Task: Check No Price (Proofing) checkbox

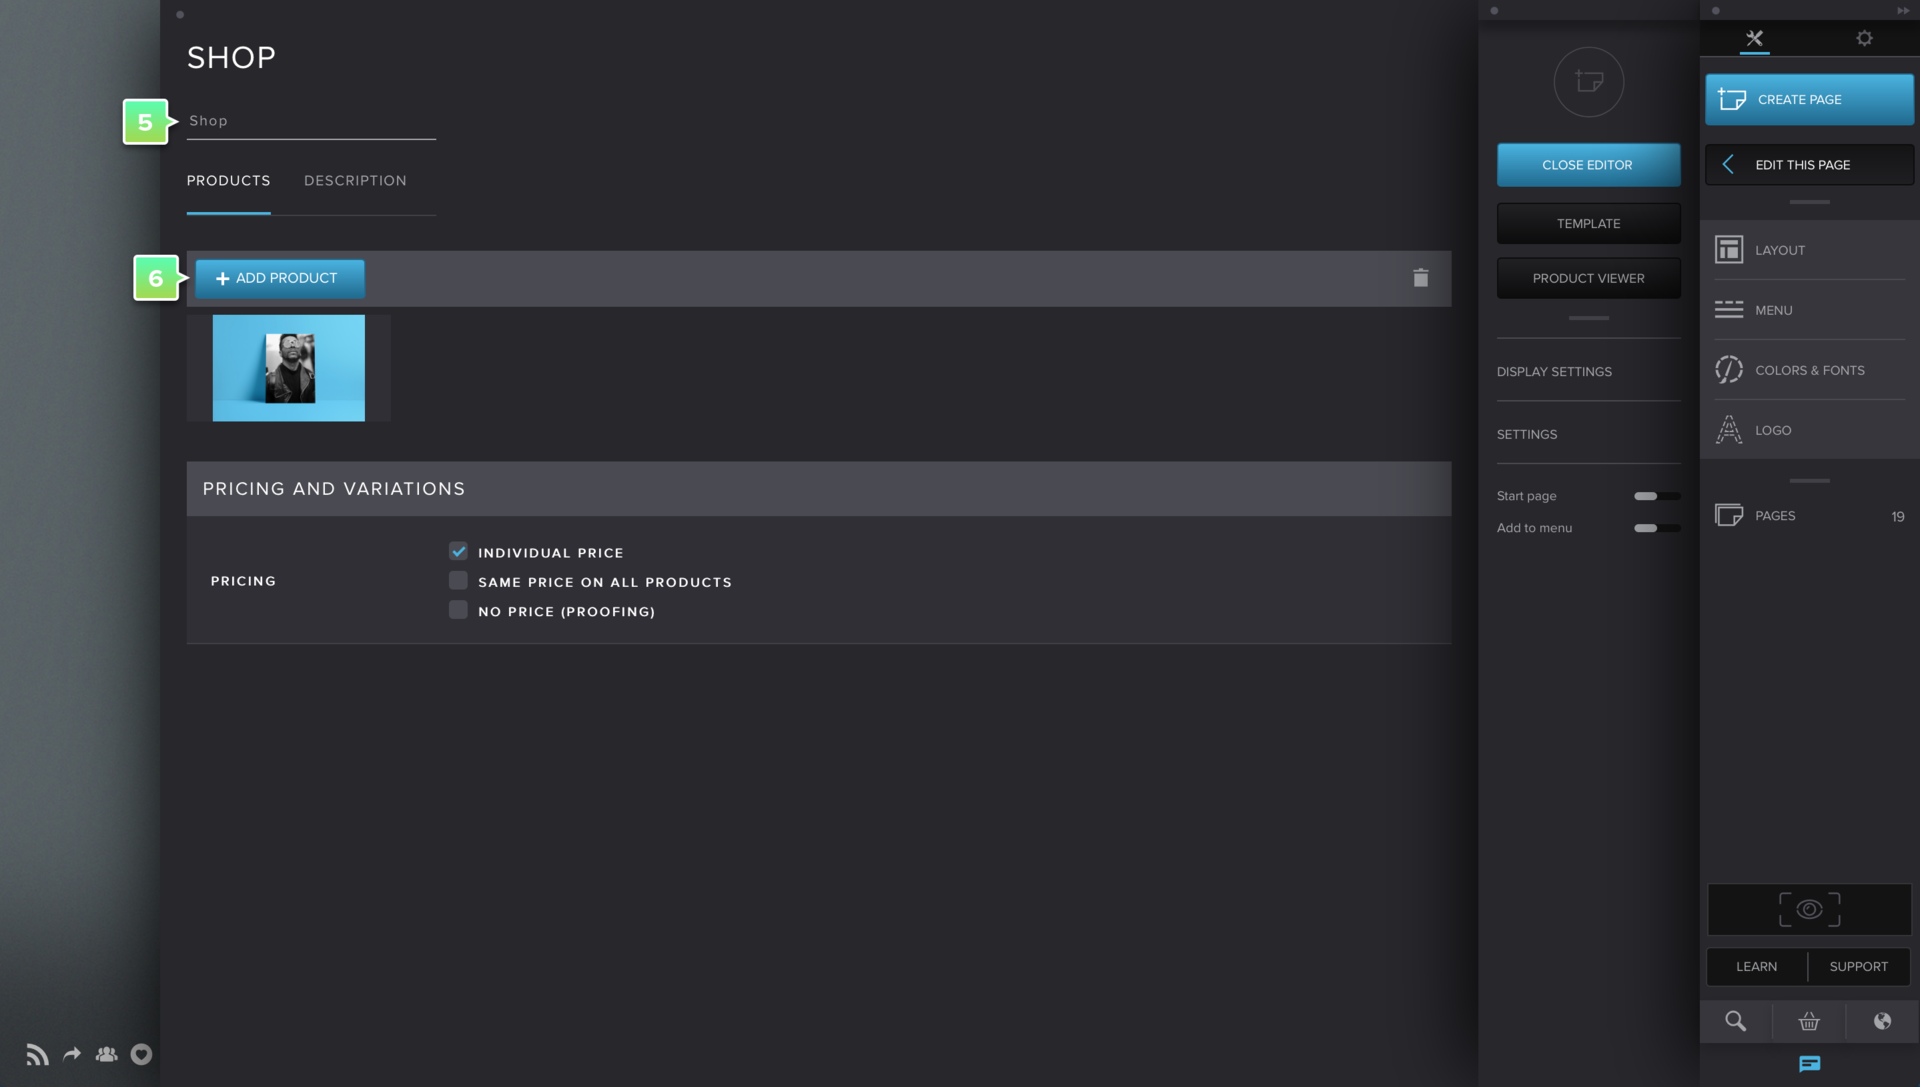Action: click(458, 610)
